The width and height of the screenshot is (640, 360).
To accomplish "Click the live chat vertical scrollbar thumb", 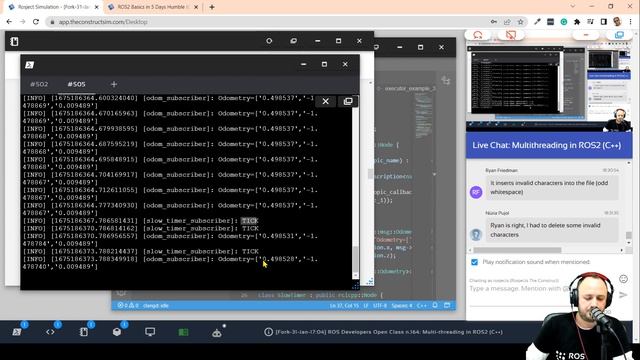I will pos(629,236).
